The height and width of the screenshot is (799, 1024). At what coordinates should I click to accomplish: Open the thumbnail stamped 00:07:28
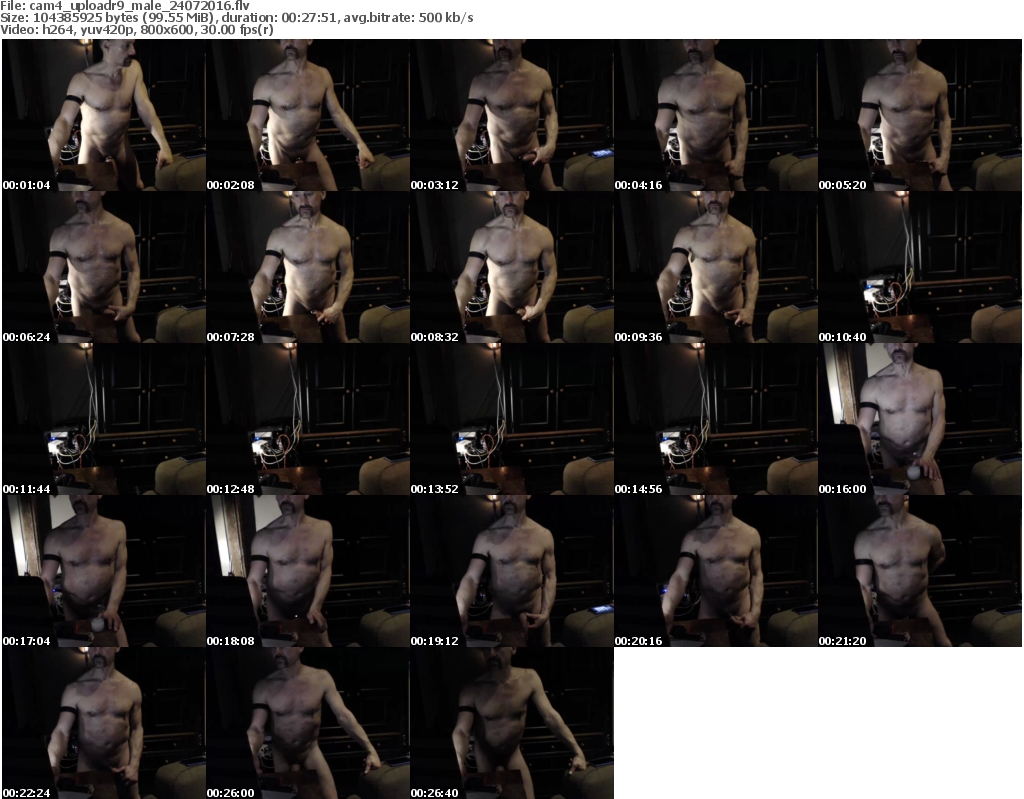[308, 267]
